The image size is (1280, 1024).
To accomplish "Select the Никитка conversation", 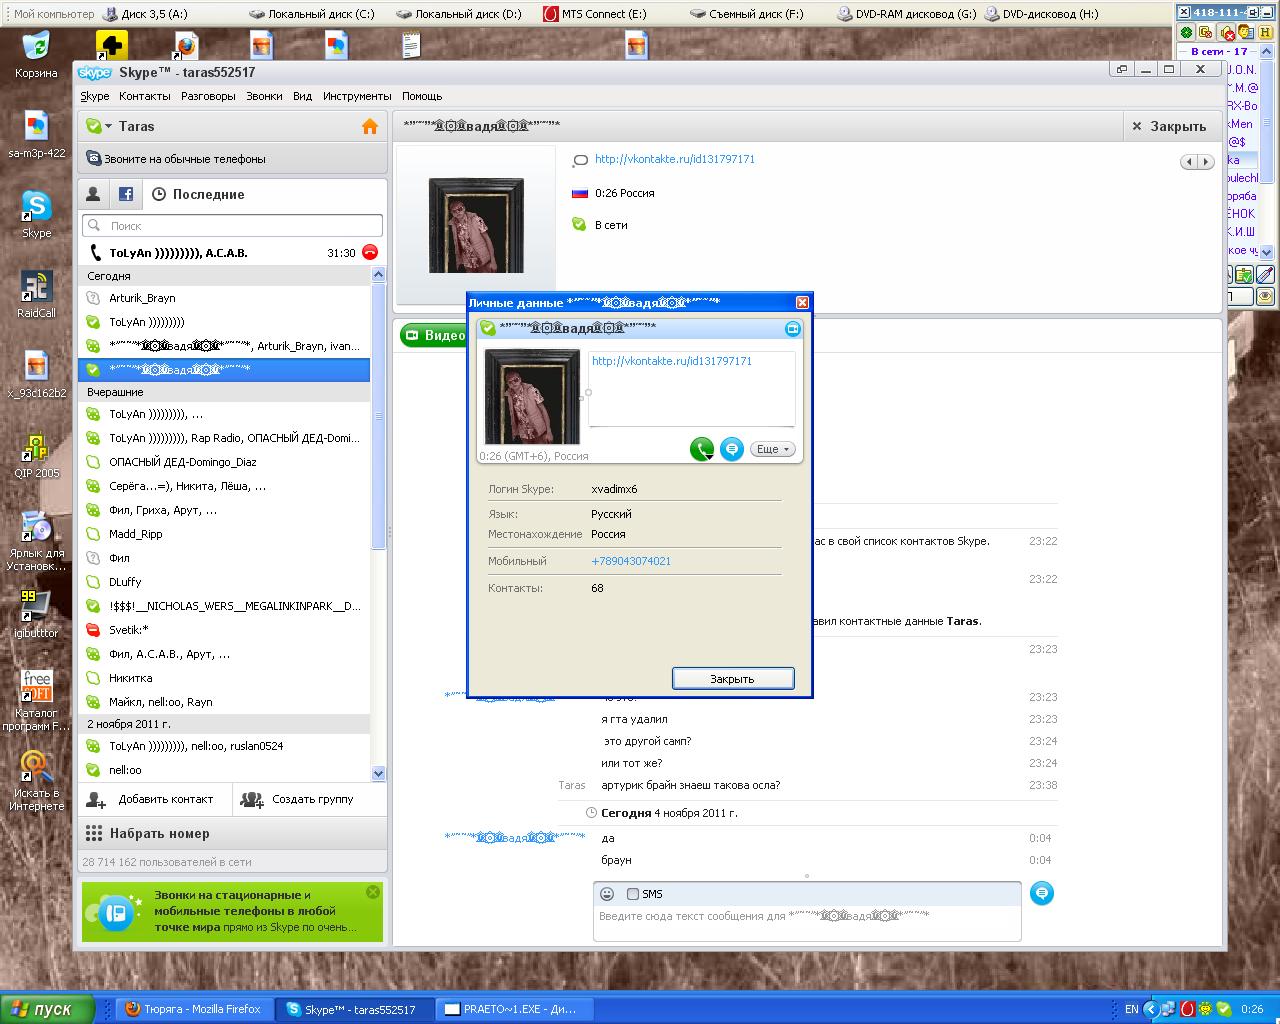I will [224, 678].
